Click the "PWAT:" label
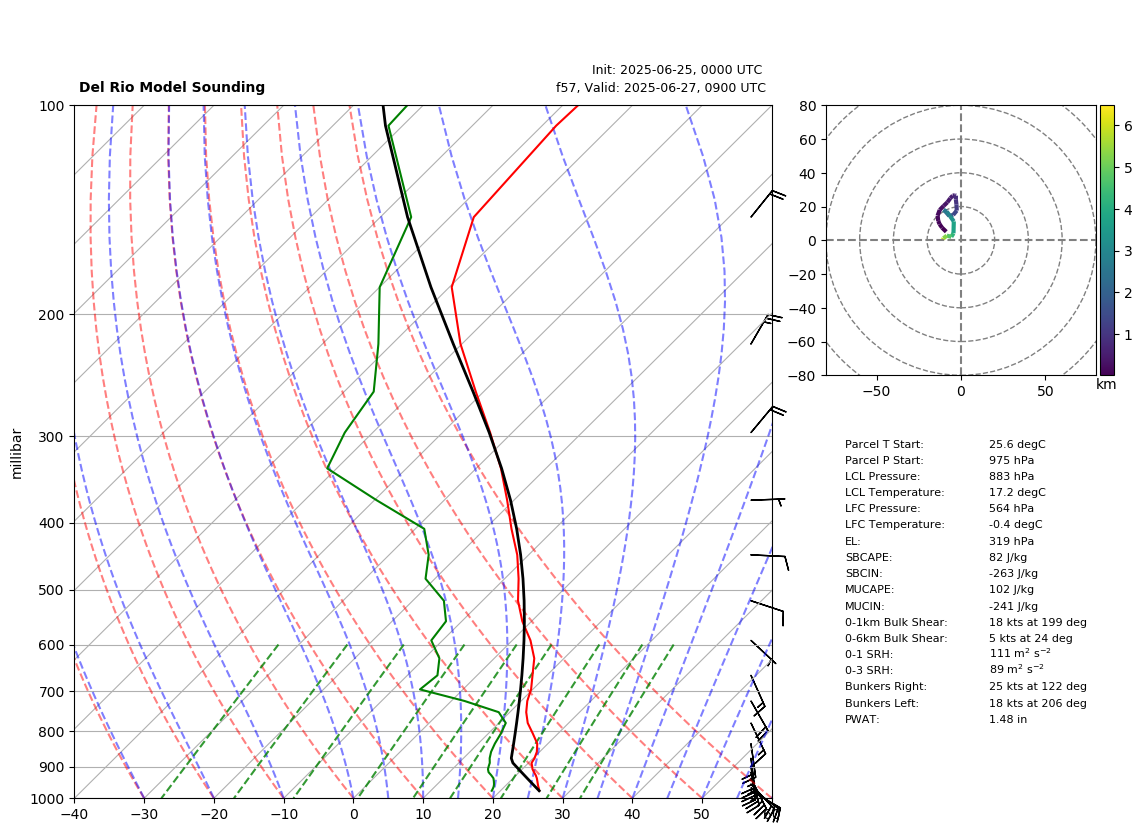 pos(862,719)
